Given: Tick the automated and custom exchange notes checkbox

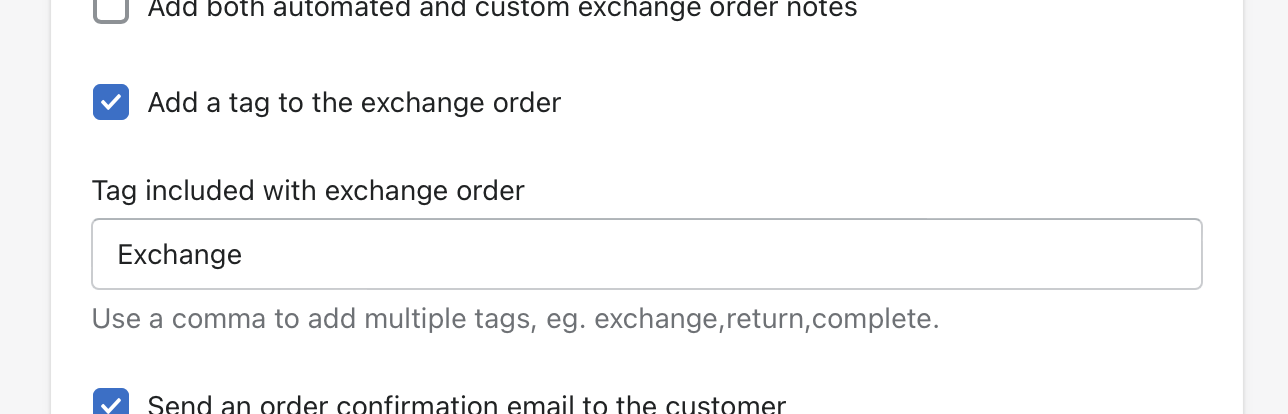Looking at the screenshot, I should [x=111, y=10].
